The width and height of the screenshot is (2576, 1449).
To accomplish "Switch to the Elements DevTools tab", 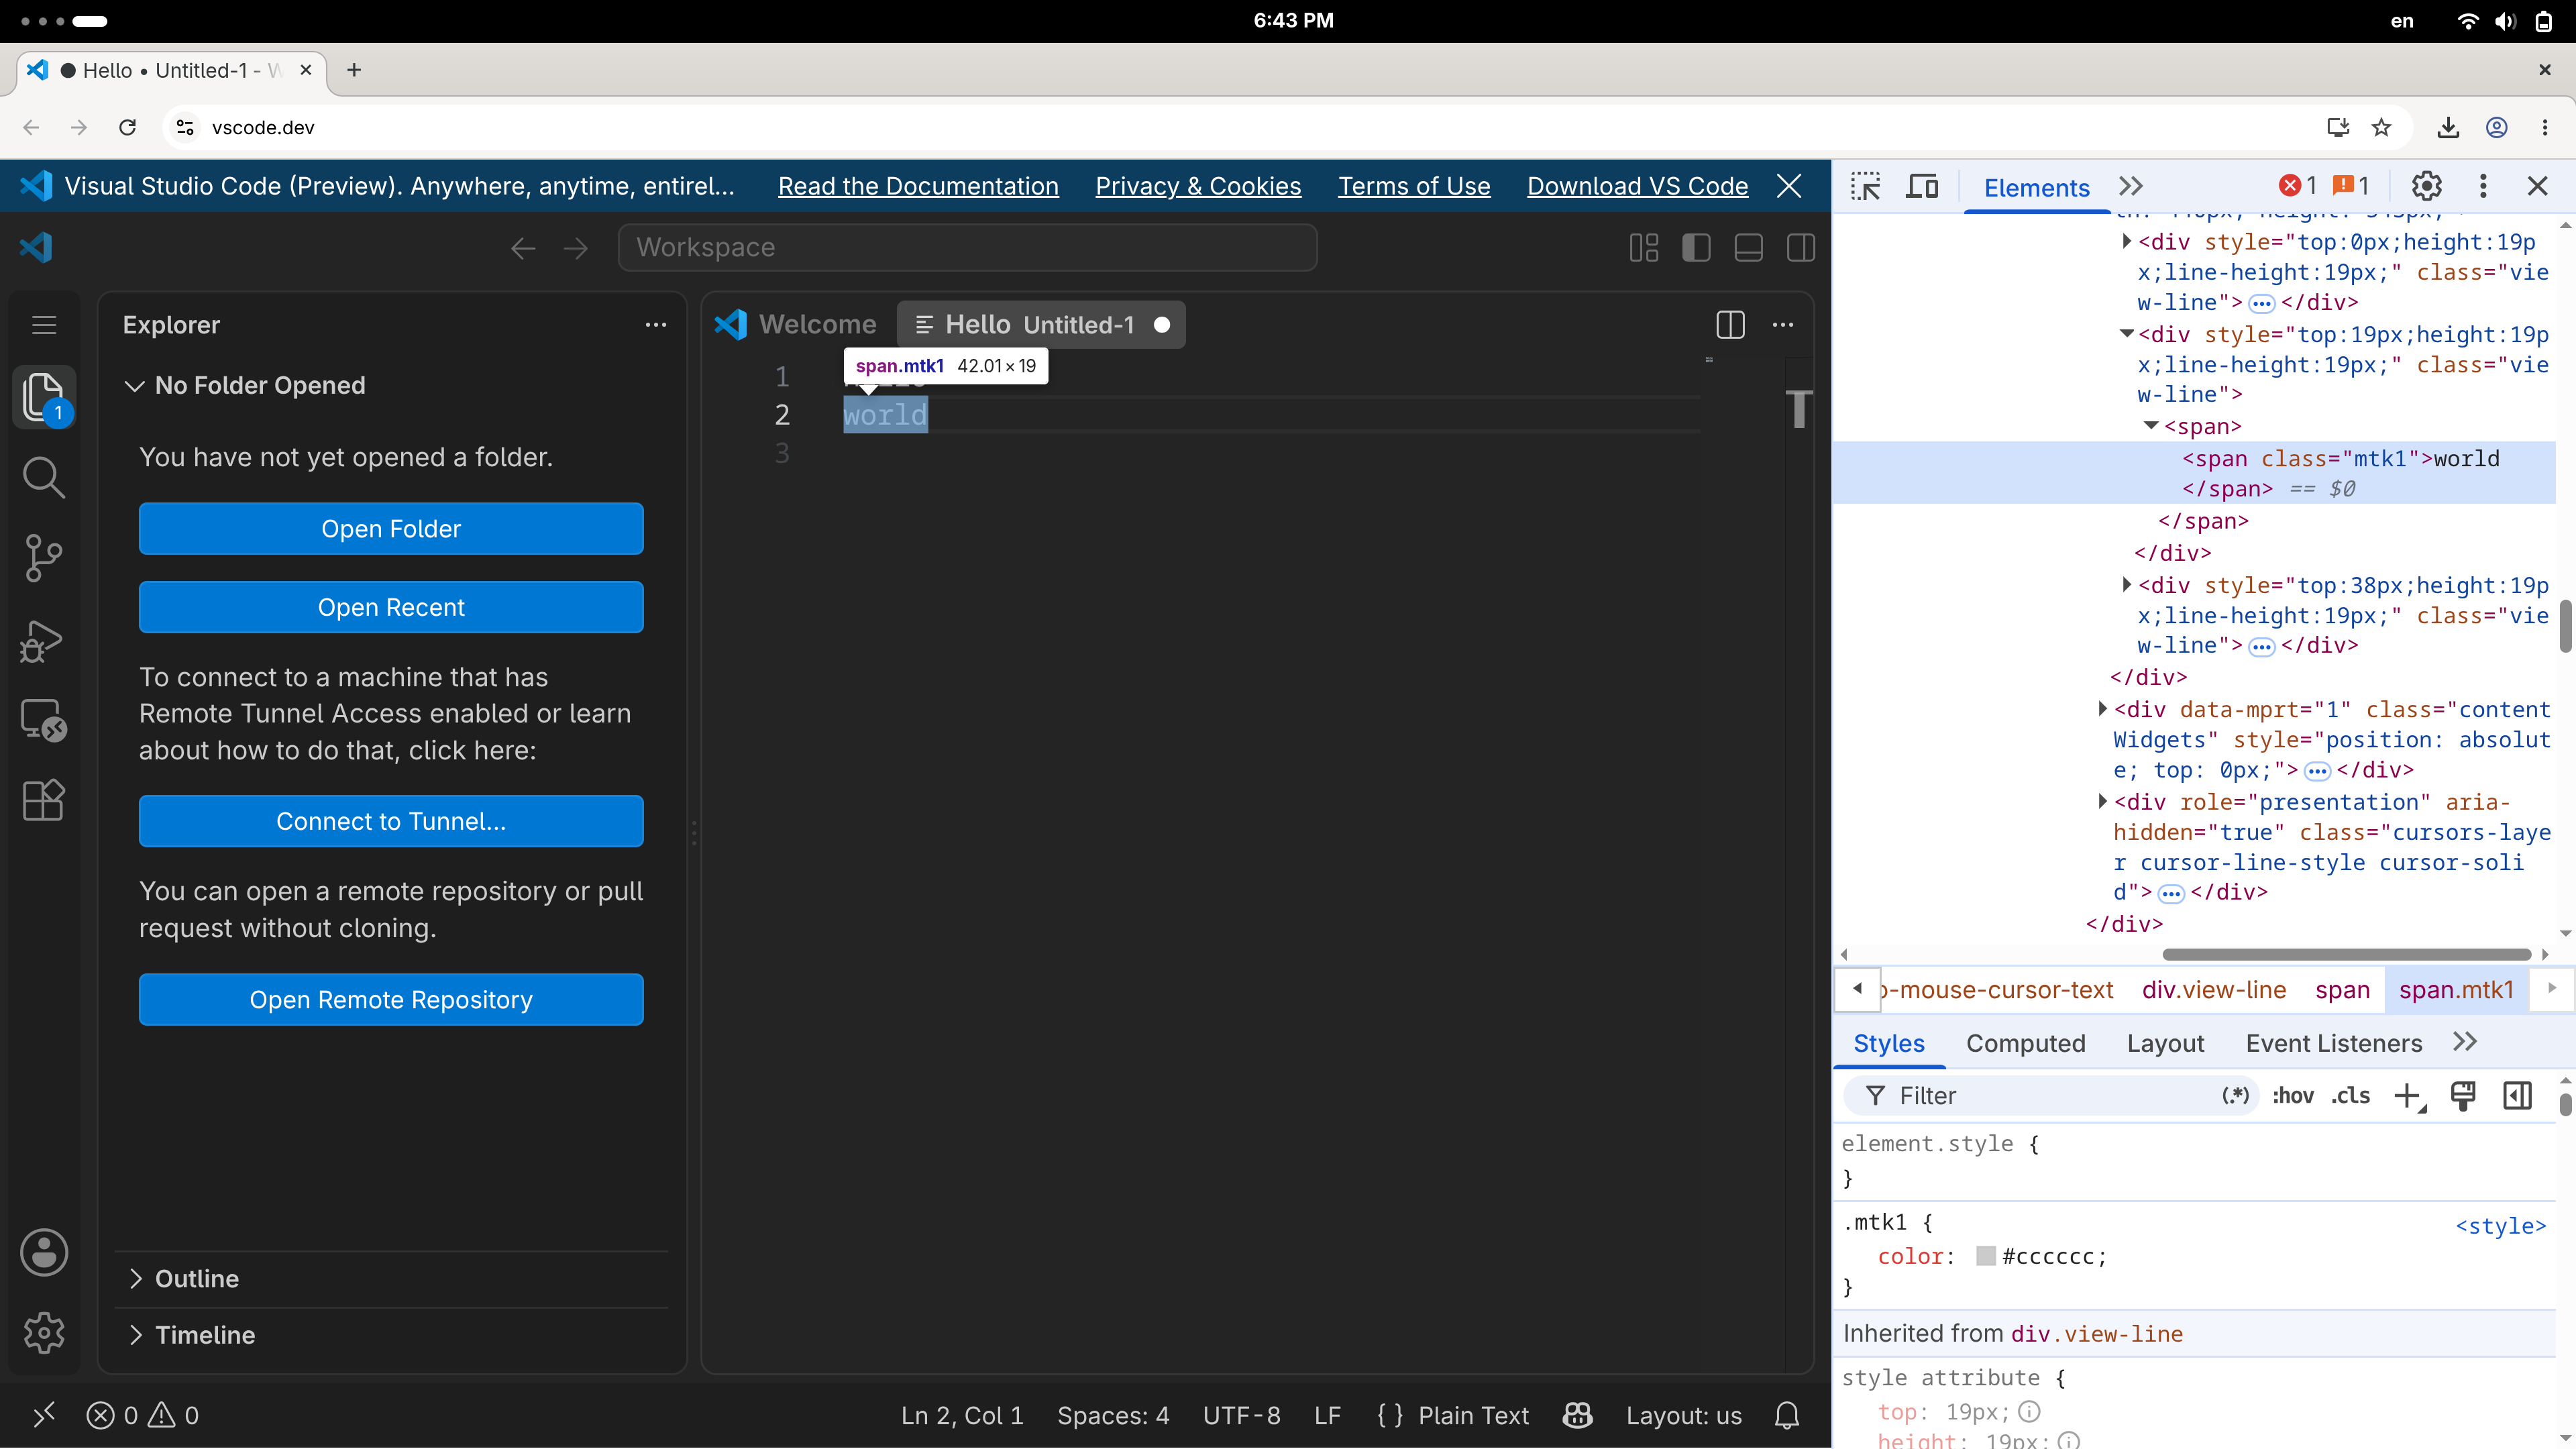I will coord(2037,187).
